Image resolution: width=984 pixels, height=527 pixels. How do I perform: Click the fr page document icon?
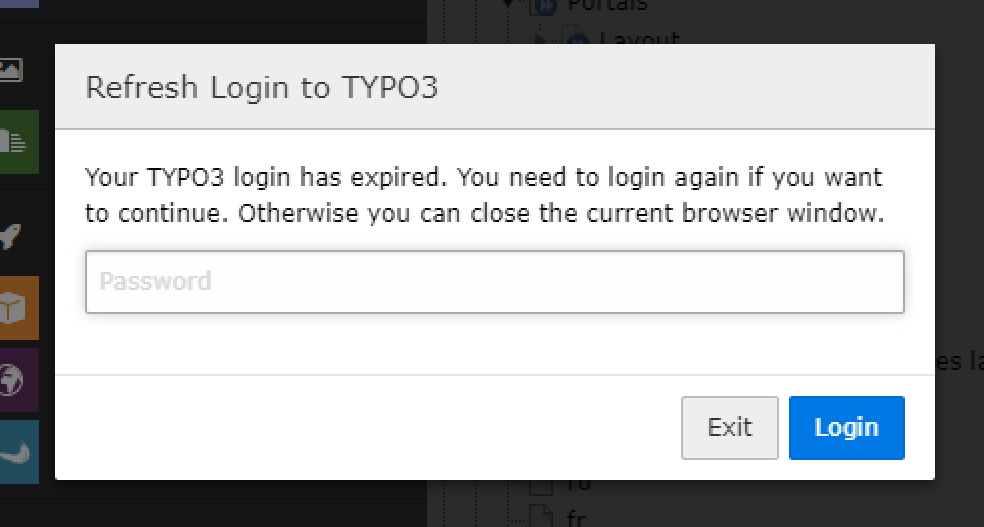point(541,518)
